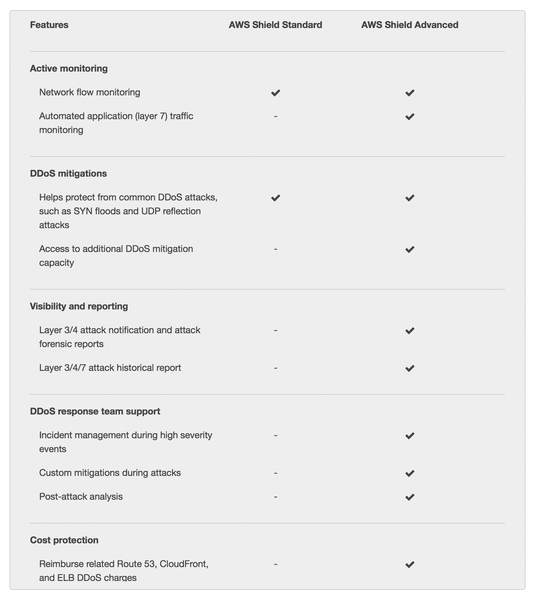
Task: Click the Advanced checkmark for Layer 3/4/7 historical report
Action: 410,368
